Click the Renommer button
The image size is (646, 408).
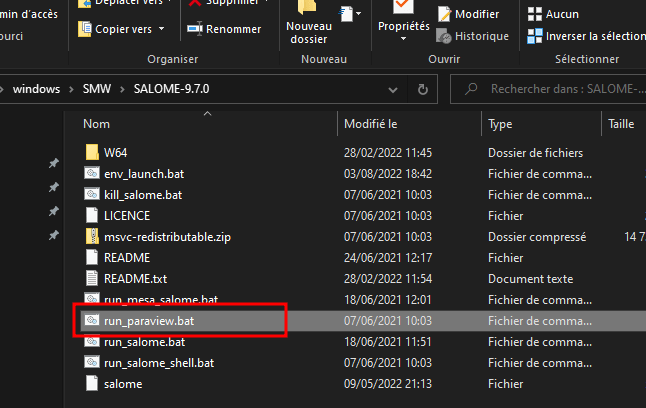click(224, 29)
